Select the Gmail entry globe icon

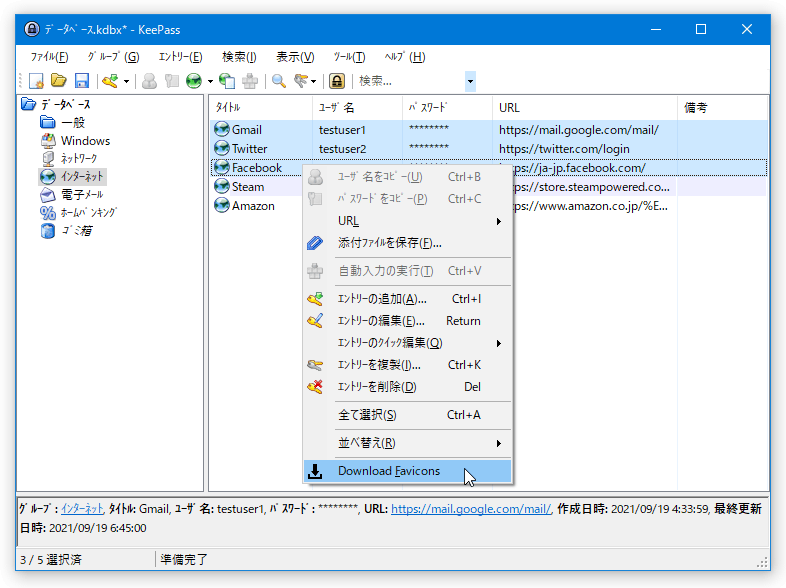(222, 129)
